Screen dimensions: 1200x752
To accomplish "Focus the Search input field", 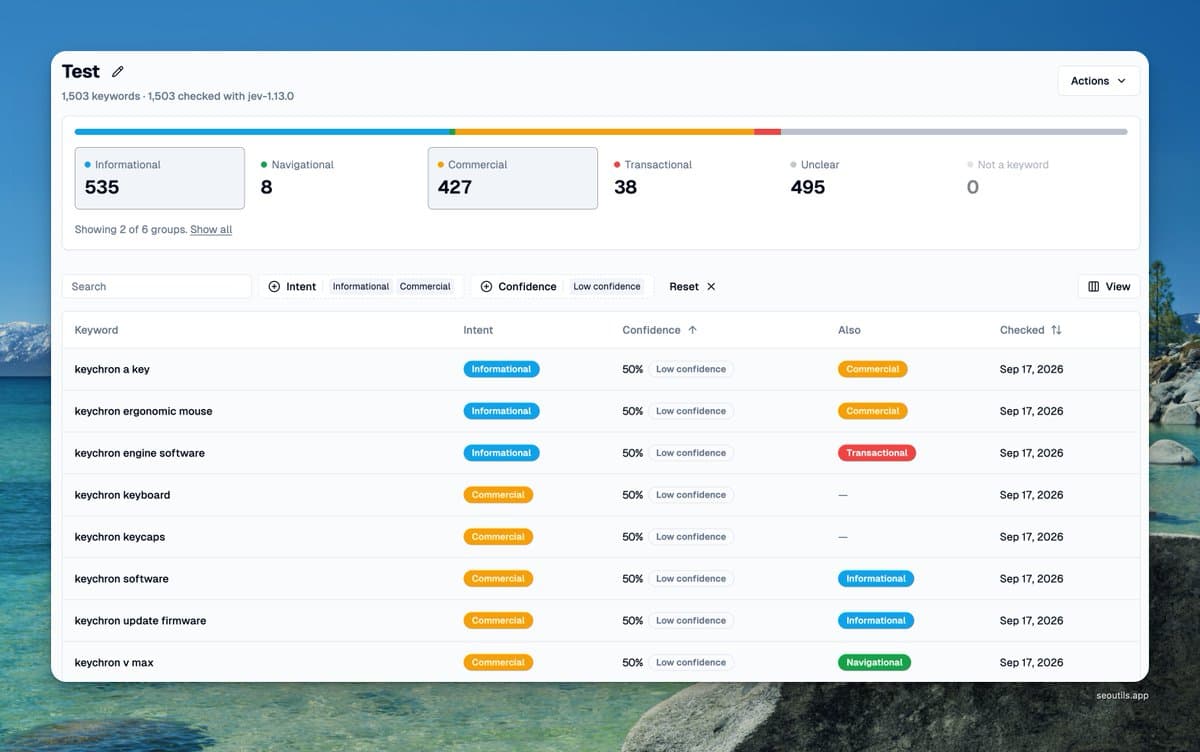I will (x=157, y=286).
